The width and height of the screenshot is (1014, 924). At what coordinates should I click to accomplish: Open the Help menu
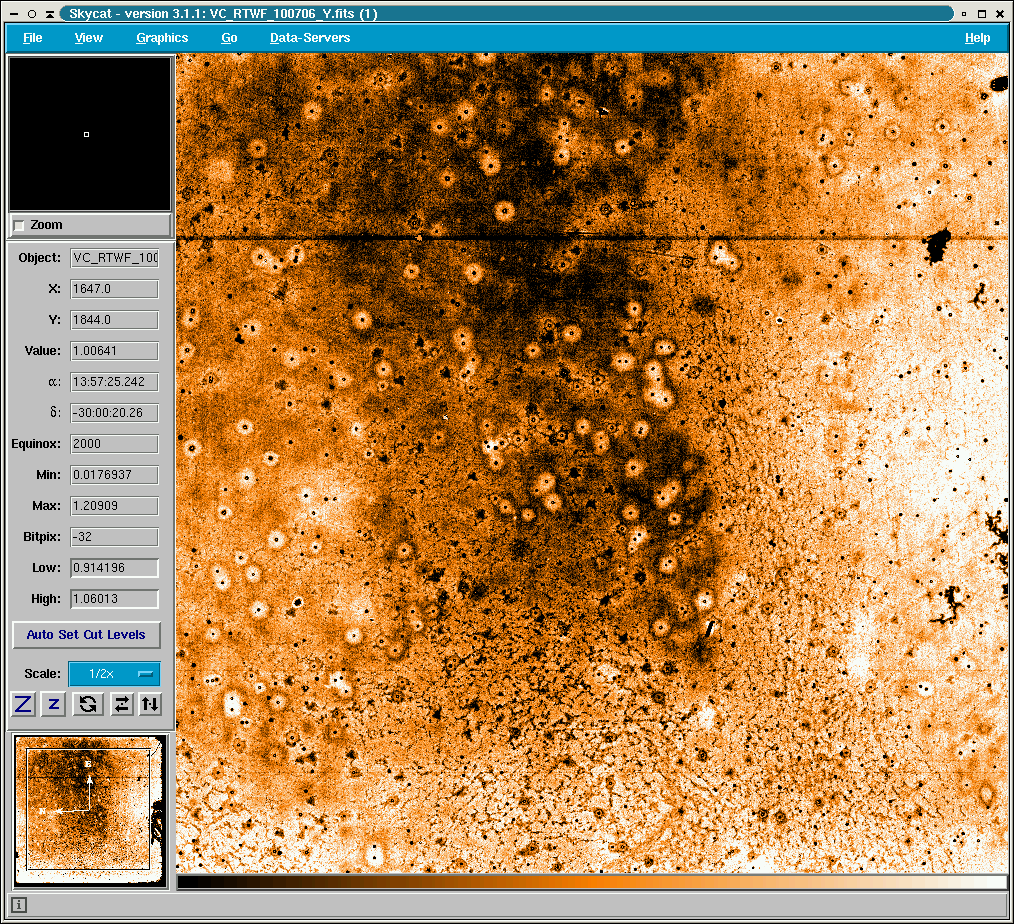(977, 38)
